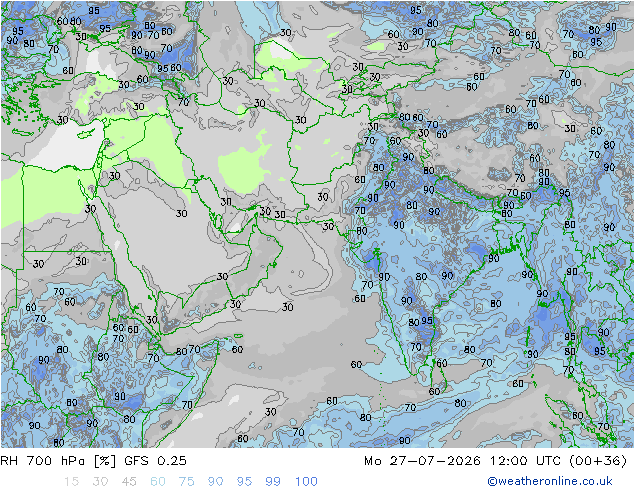Screen dimensions: 634x490
Task: Select legend value 45 in the scale
Action: (x=129, y=482)
